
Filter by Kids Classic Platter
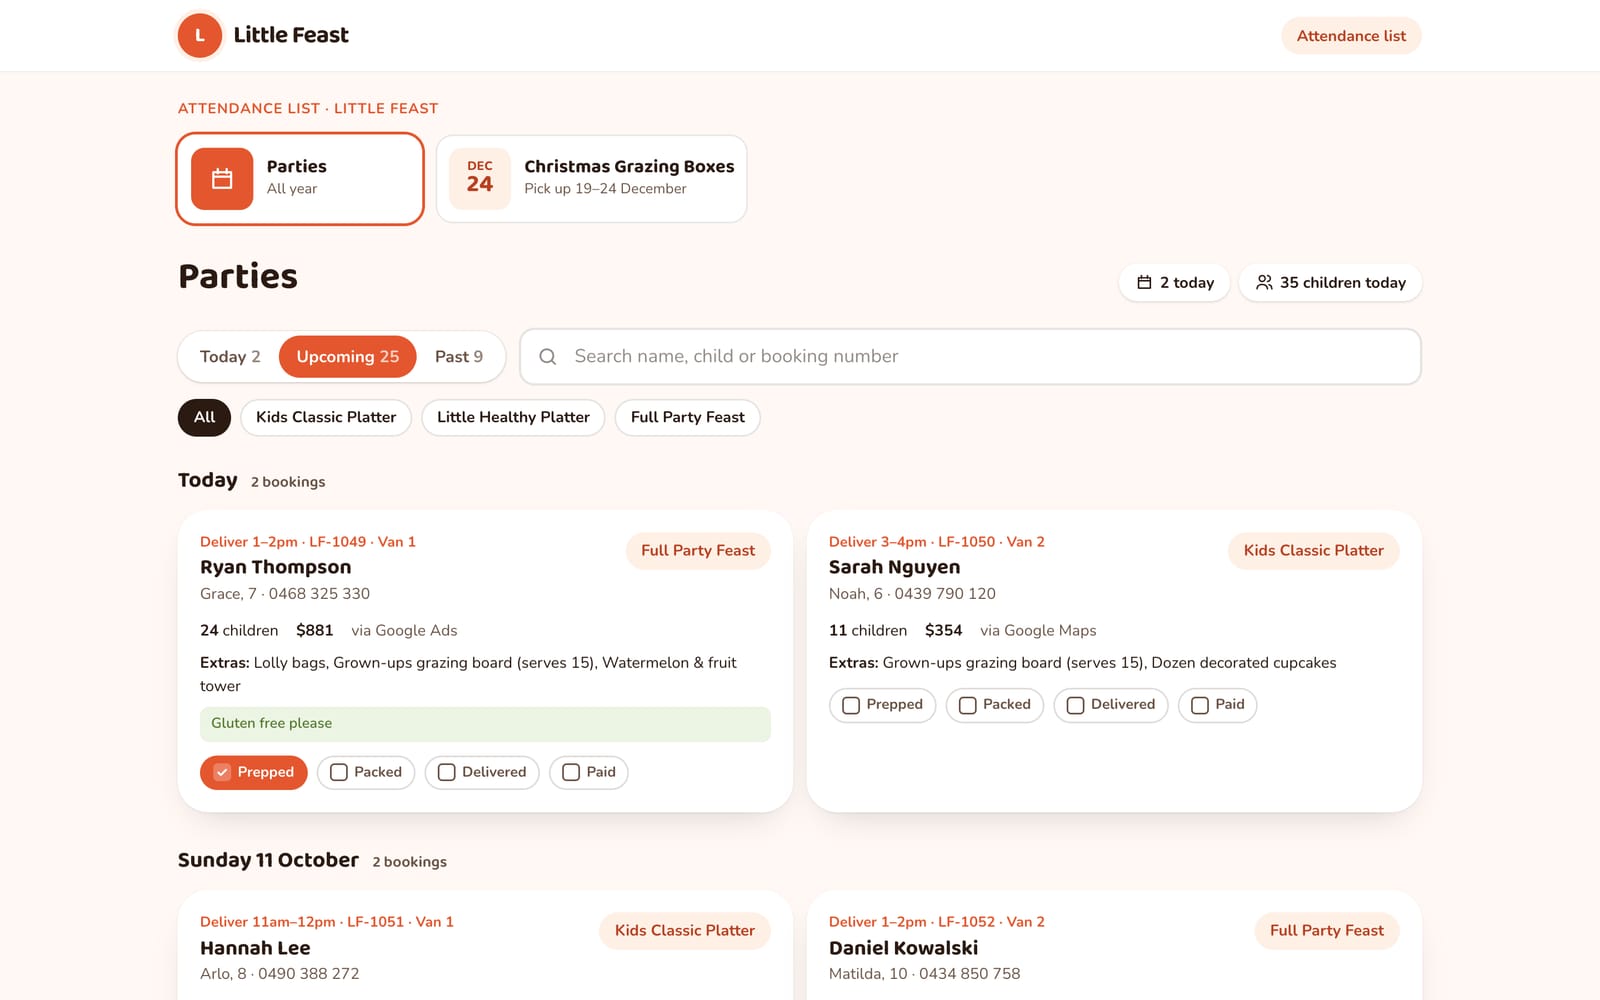pyautogui.click(x=326, y=417)
